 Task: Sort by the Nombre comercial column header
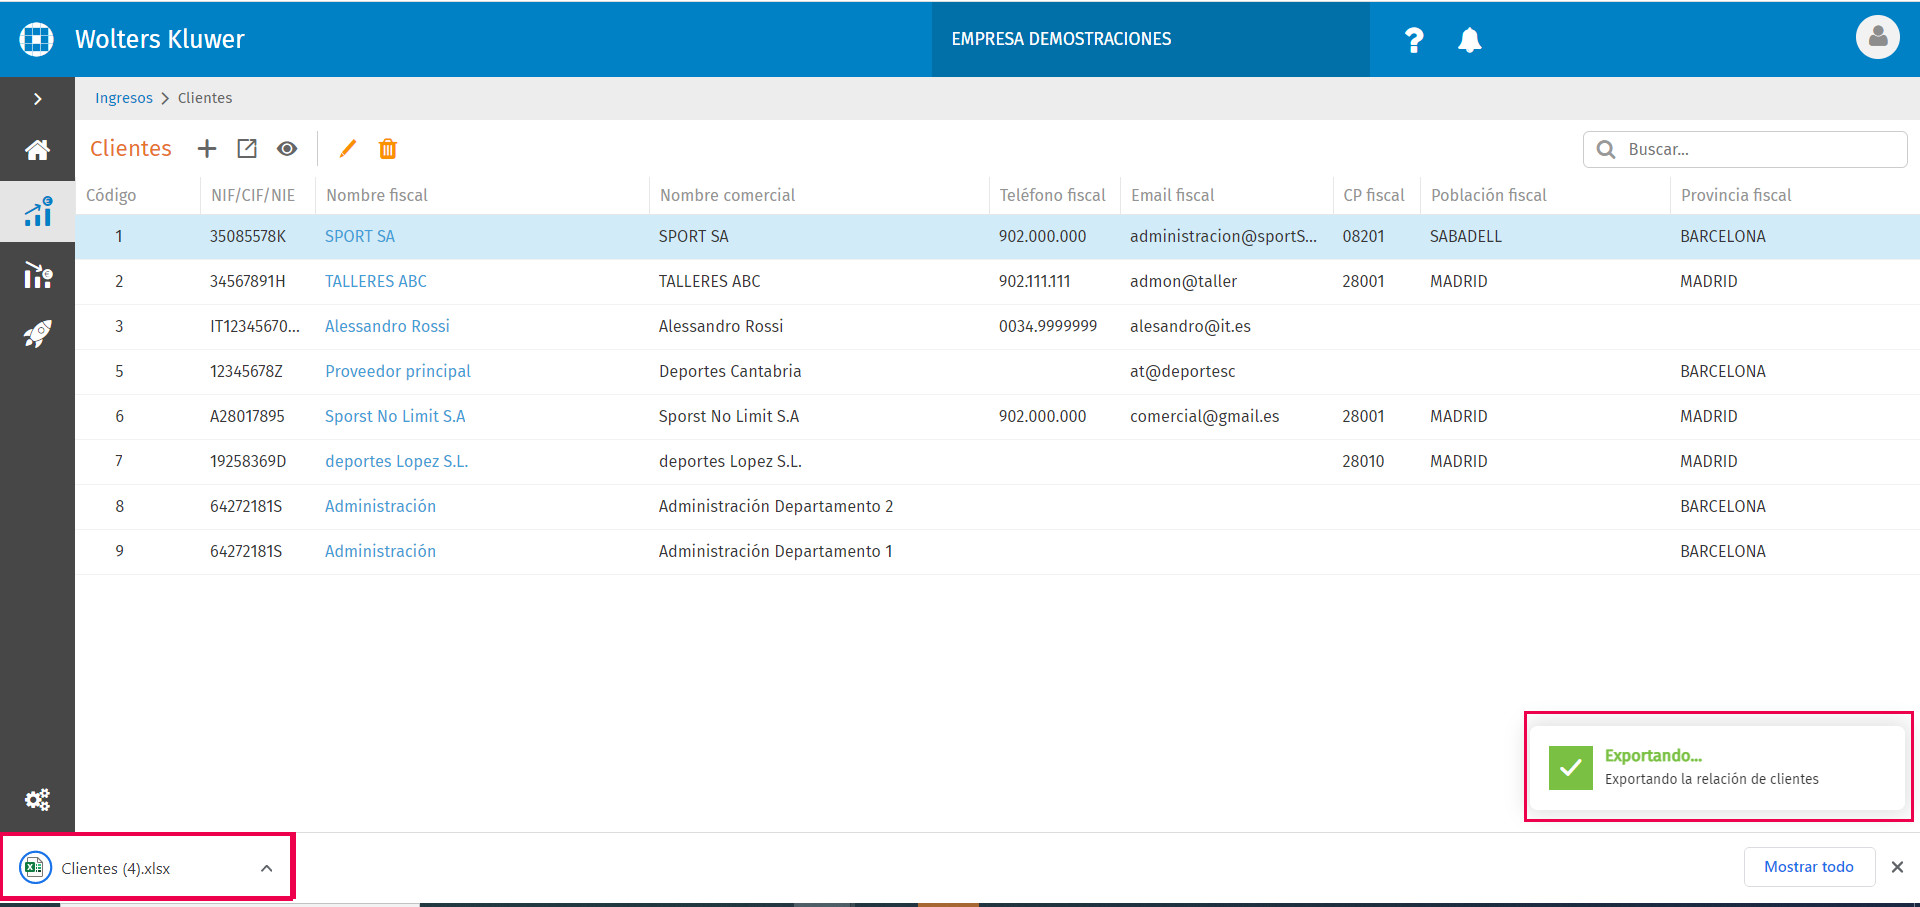727,195
